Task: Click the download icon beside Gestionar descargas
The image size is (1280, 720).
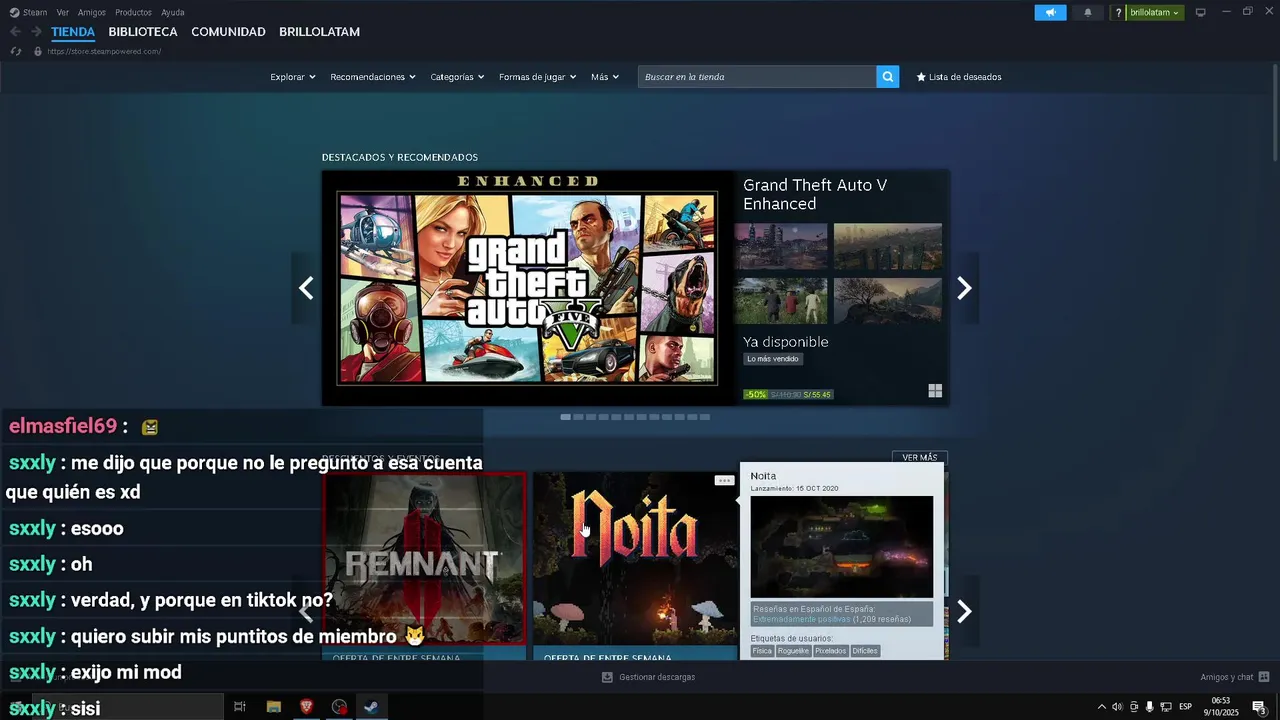Action: pos(607,677)
